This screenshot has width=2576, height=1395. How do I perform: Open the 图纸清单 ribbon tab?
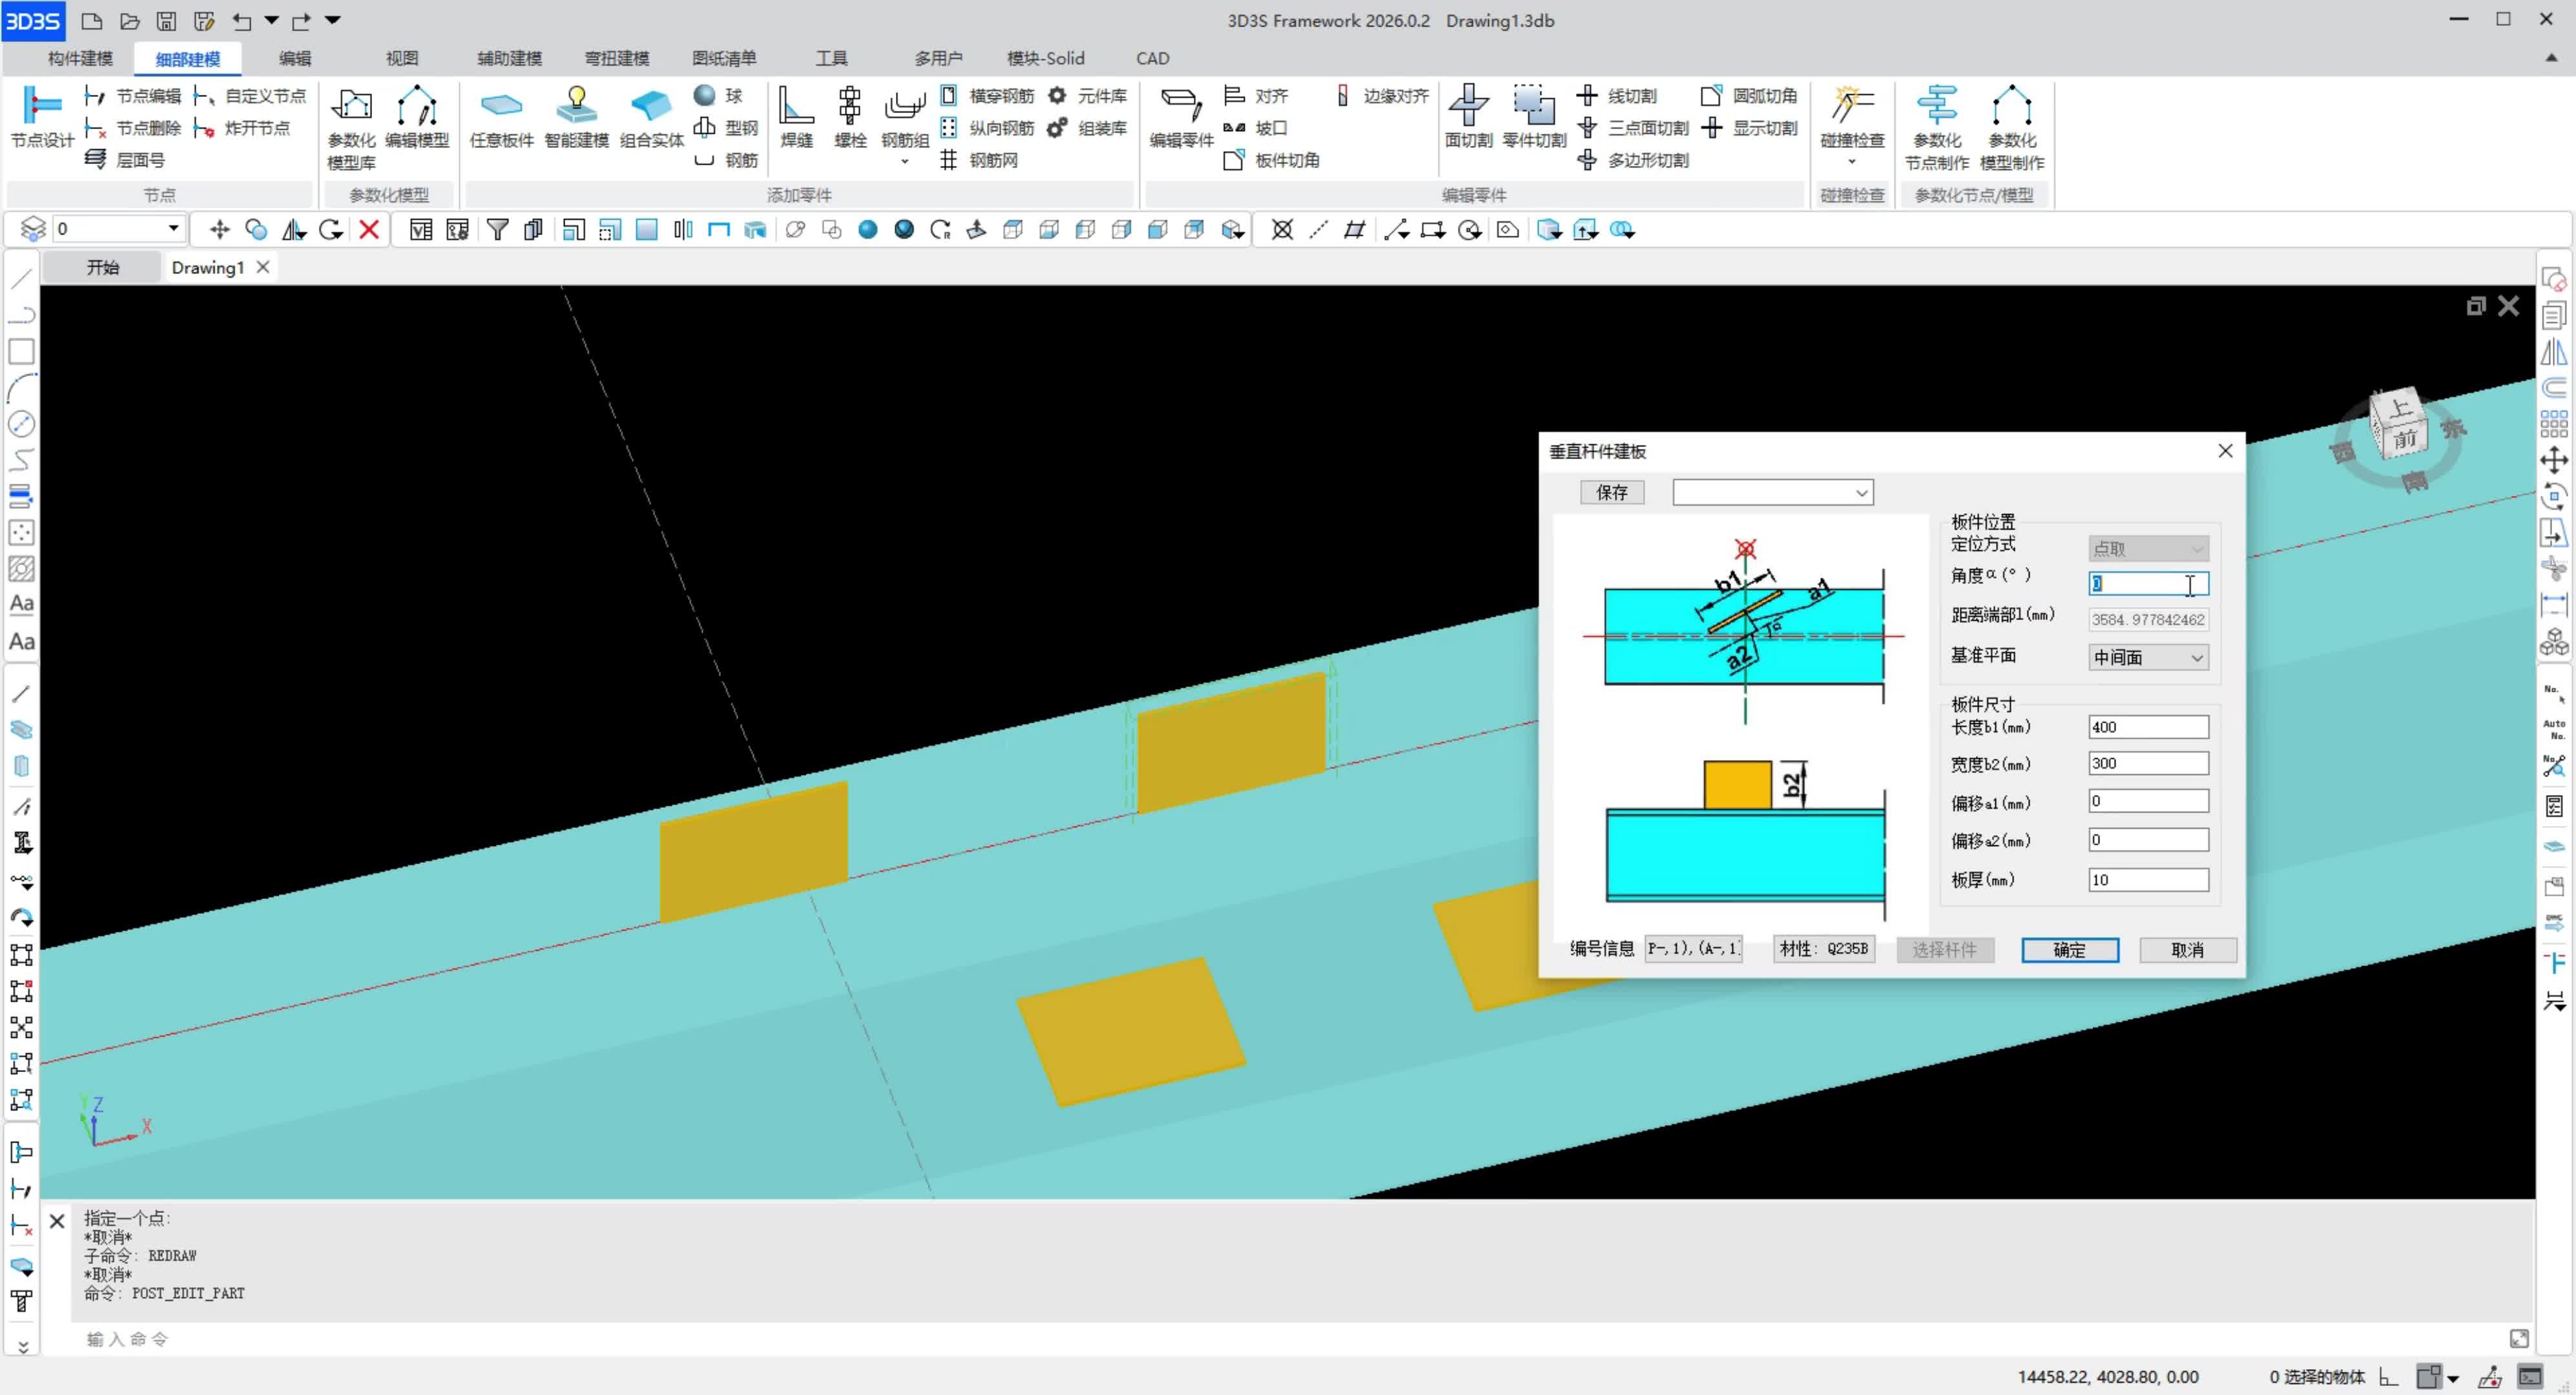[x=724, y=58]
